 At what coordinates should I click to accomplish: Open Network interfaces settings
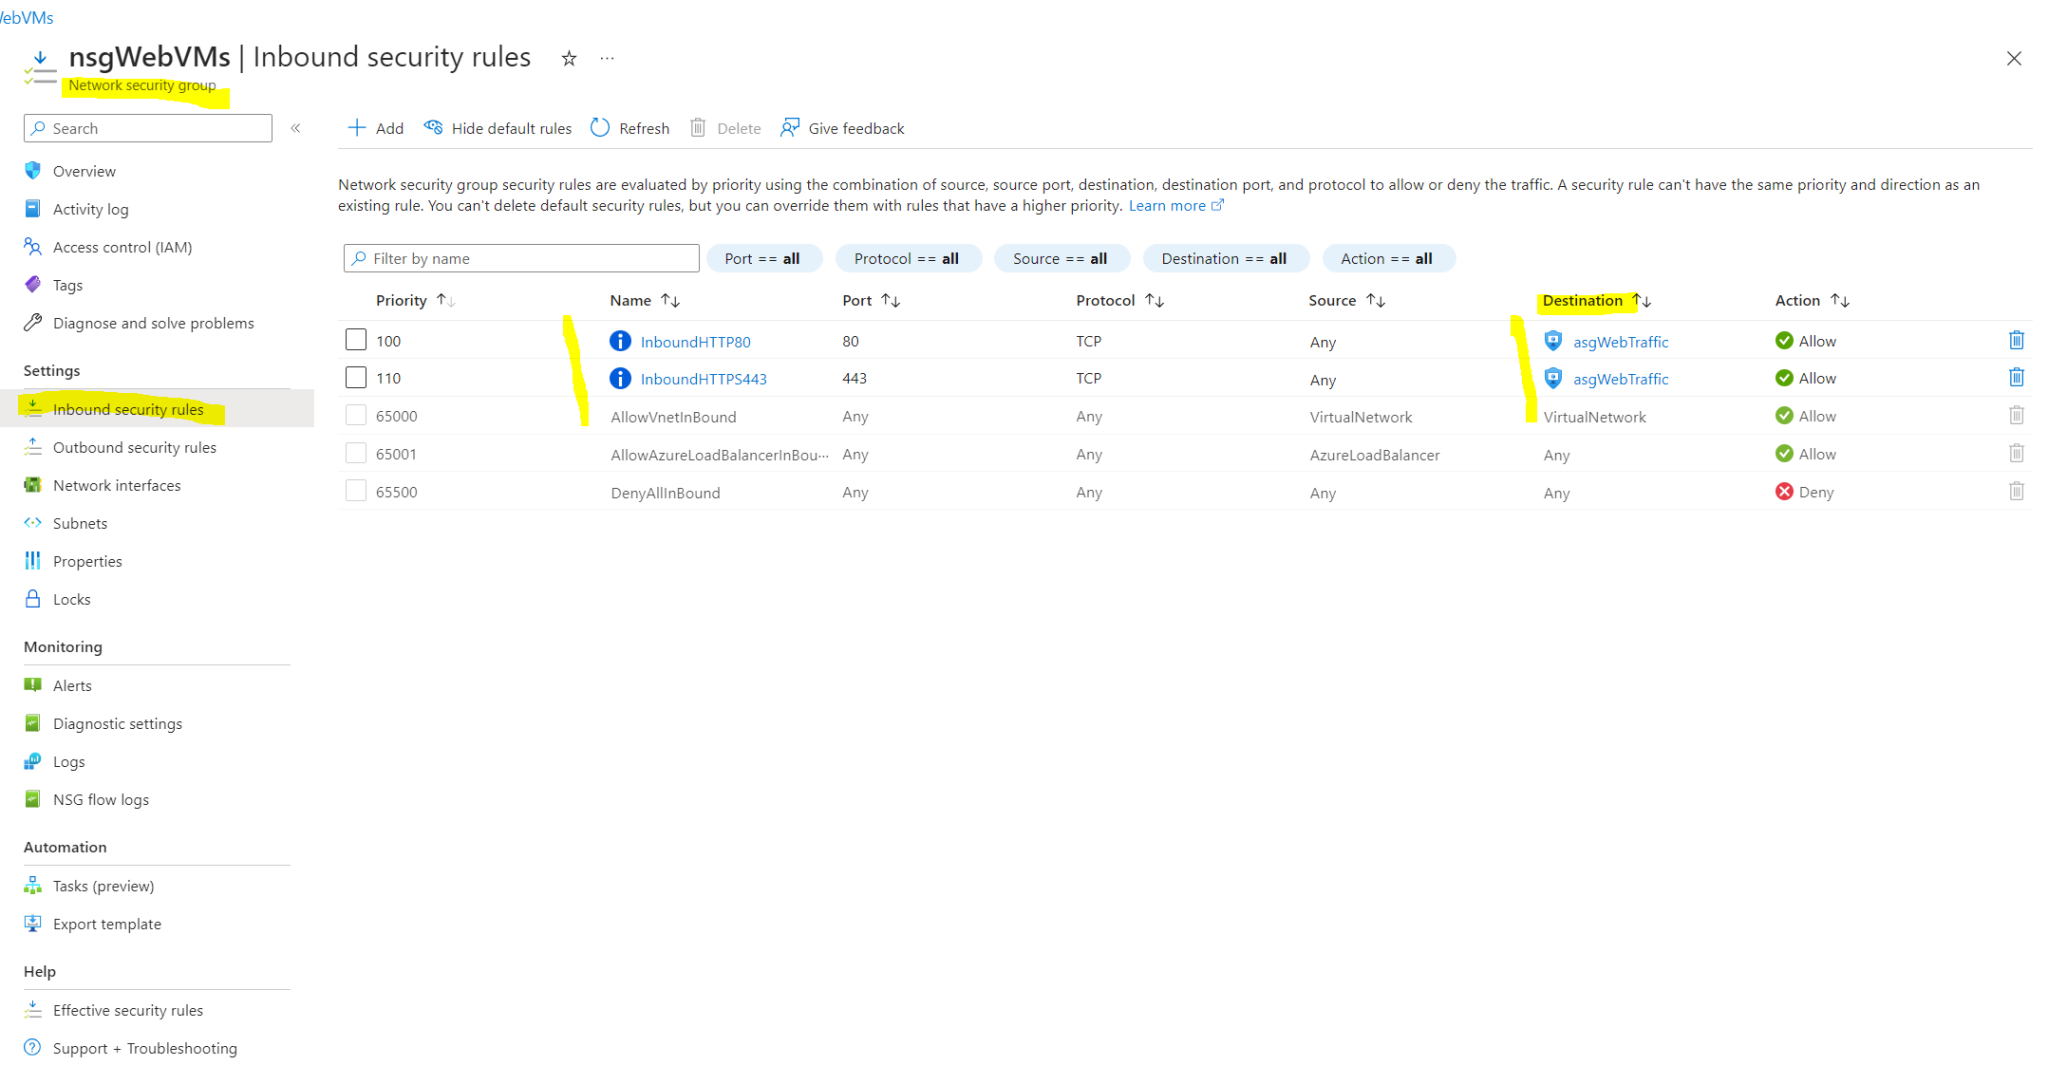tap(117, 485)
